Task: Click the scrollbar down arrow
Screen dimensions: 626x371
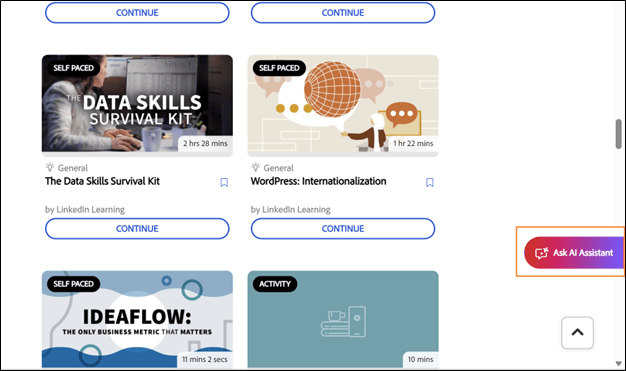Action: [618, 364]
